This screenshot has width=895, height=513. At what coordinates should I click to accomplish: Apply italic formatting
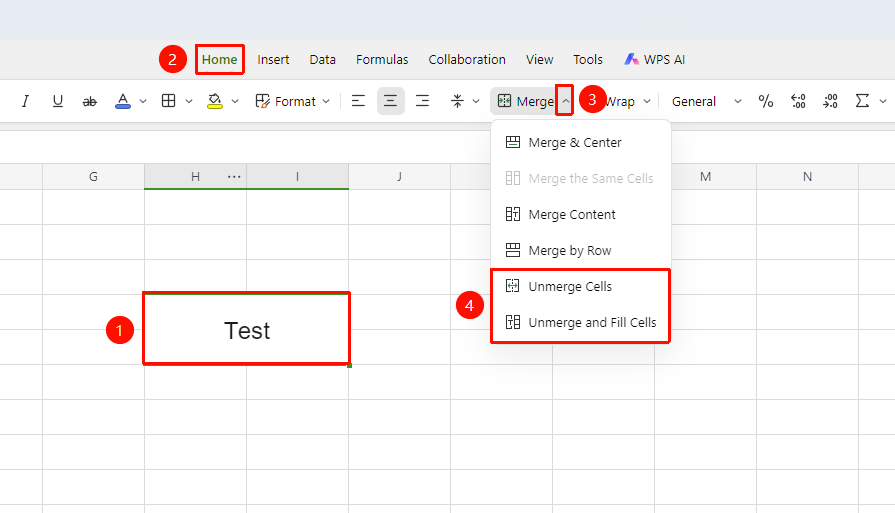click(x=25, y=102)
